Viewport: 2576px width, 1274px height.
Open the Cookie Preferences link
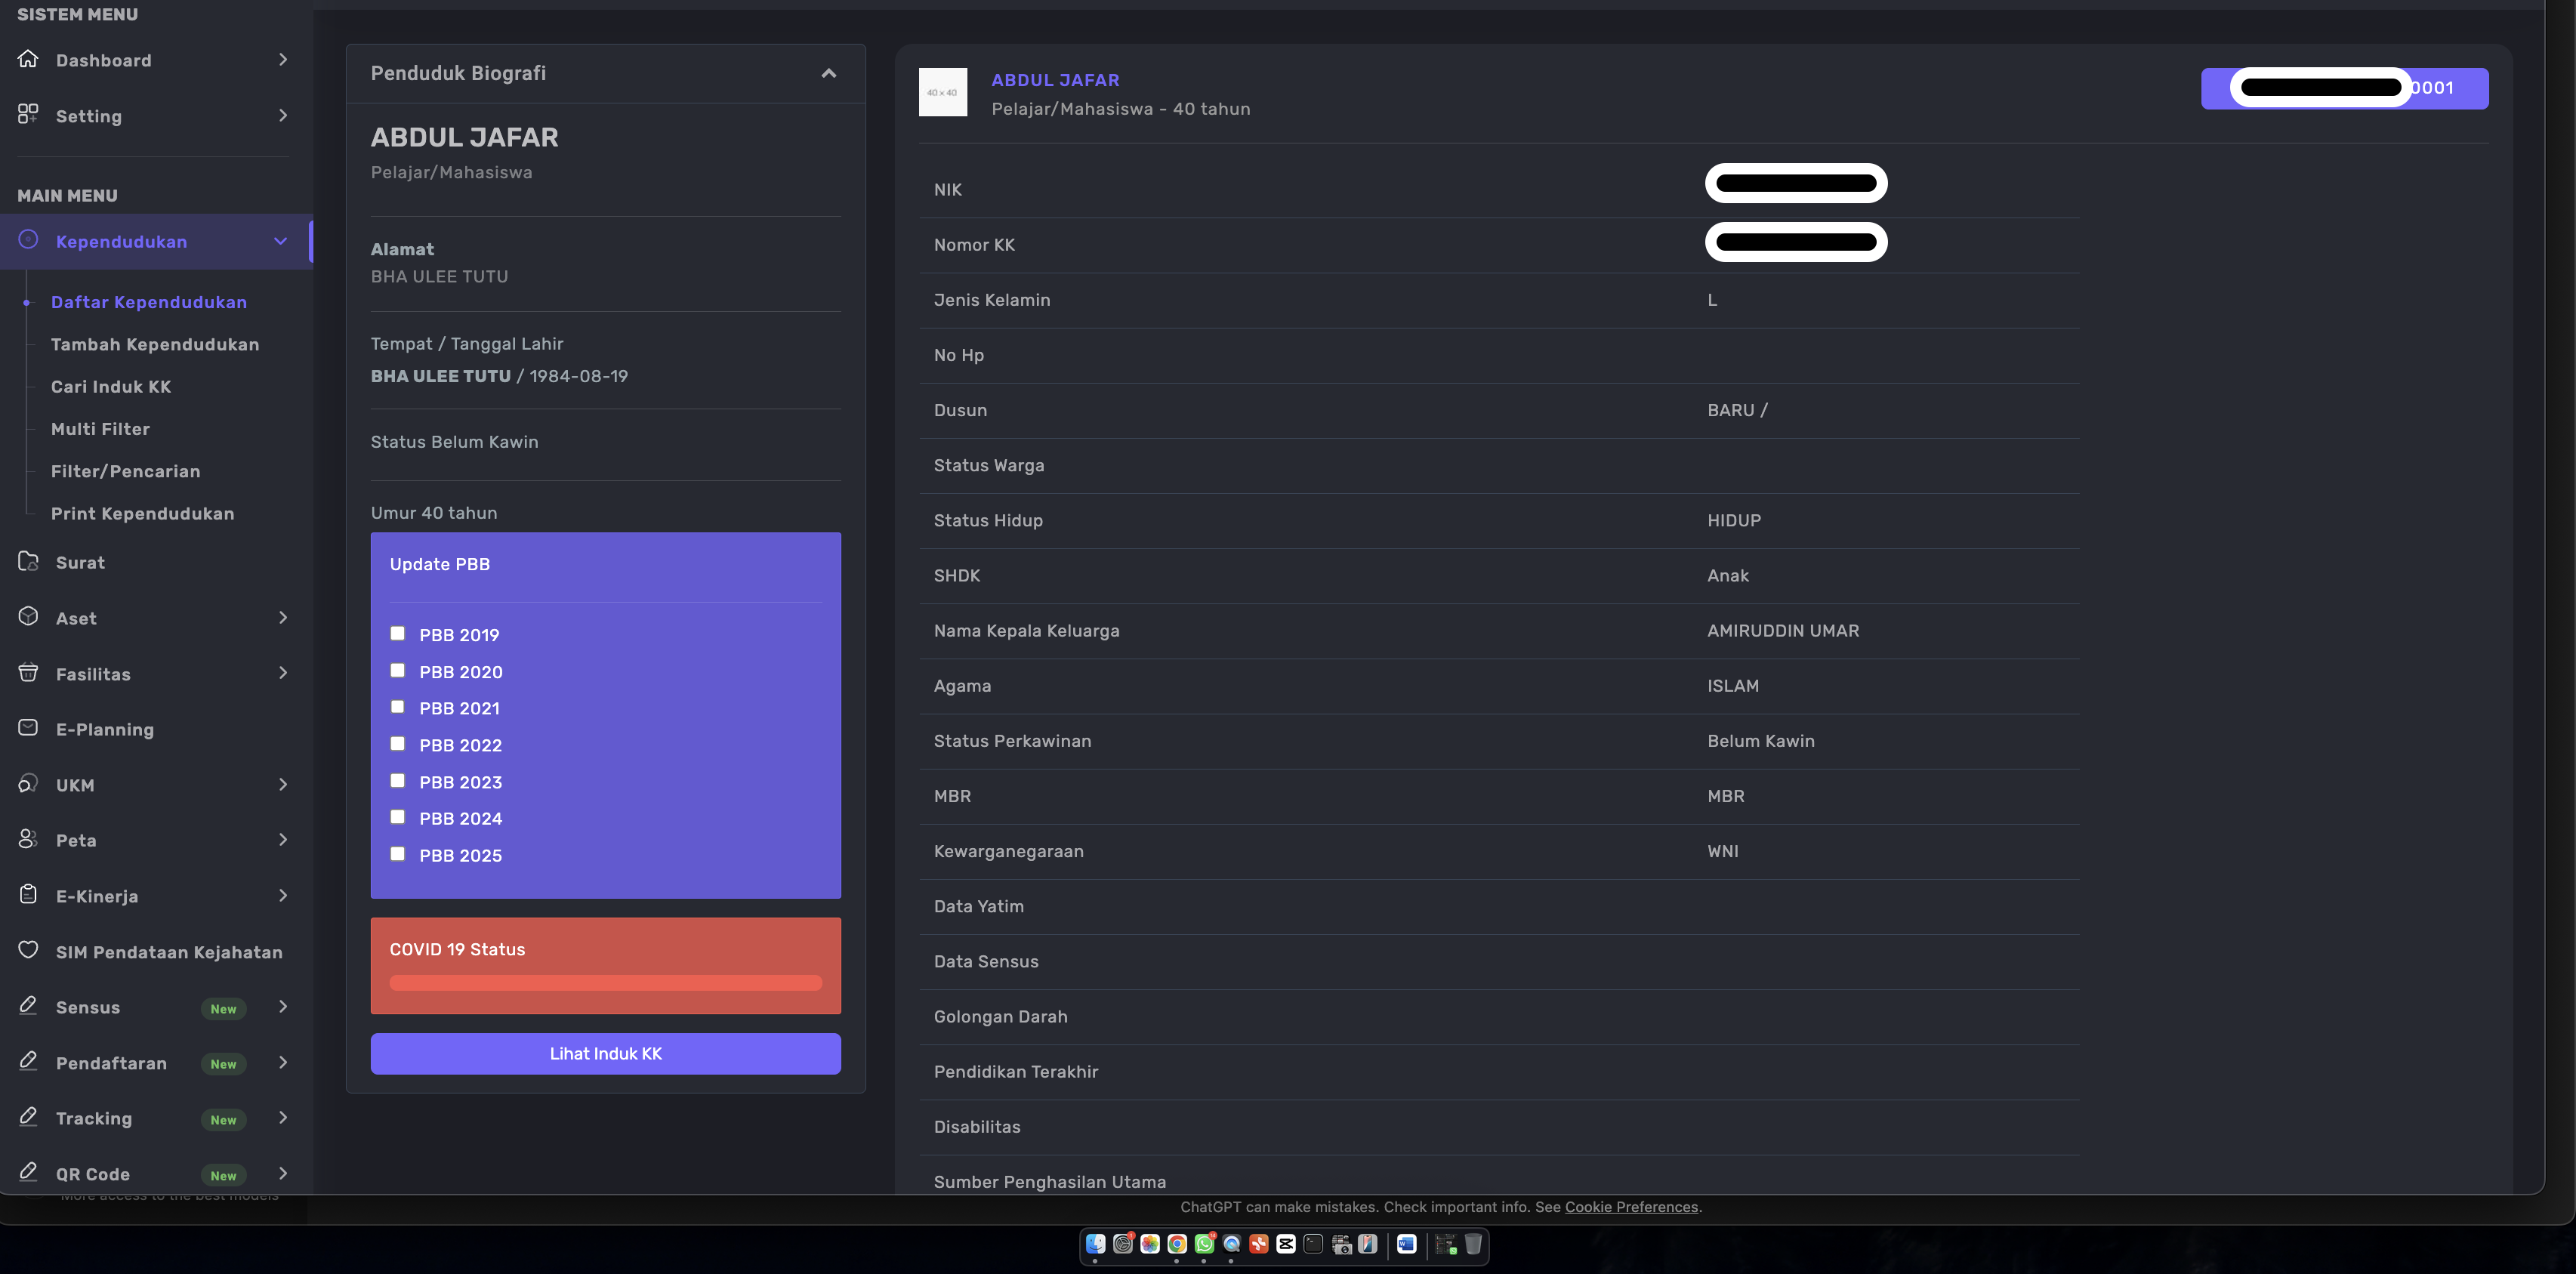tap(1631, 1207)
